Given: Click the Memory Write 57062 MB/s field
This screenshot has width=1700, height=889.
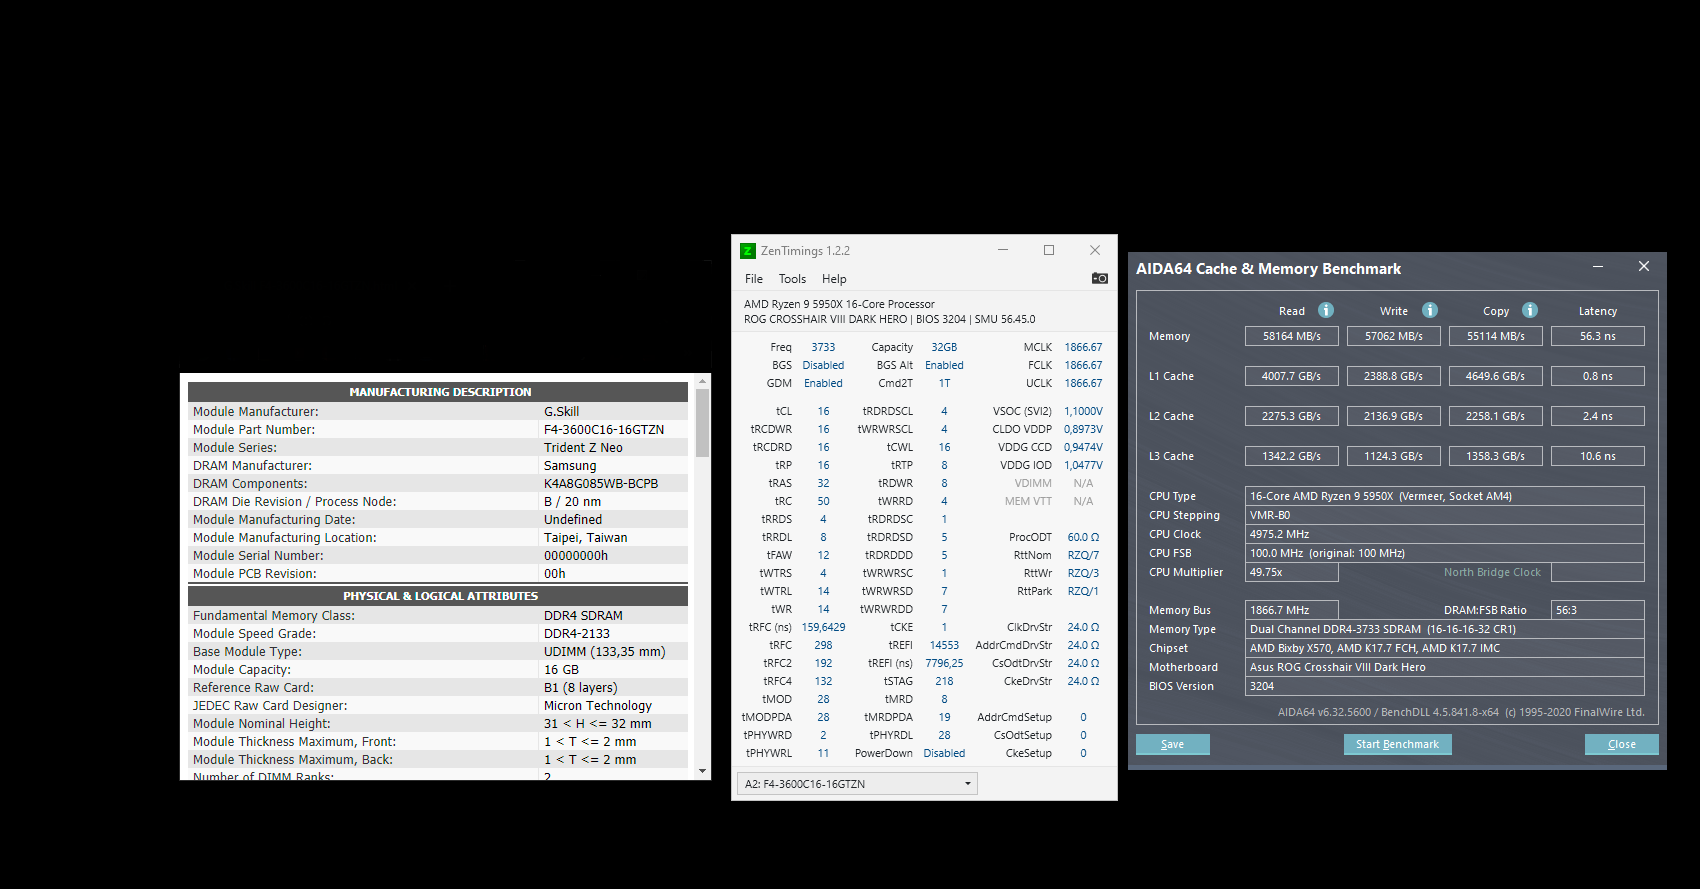Looking at the screenshot, I should [x=1394, y=336].
